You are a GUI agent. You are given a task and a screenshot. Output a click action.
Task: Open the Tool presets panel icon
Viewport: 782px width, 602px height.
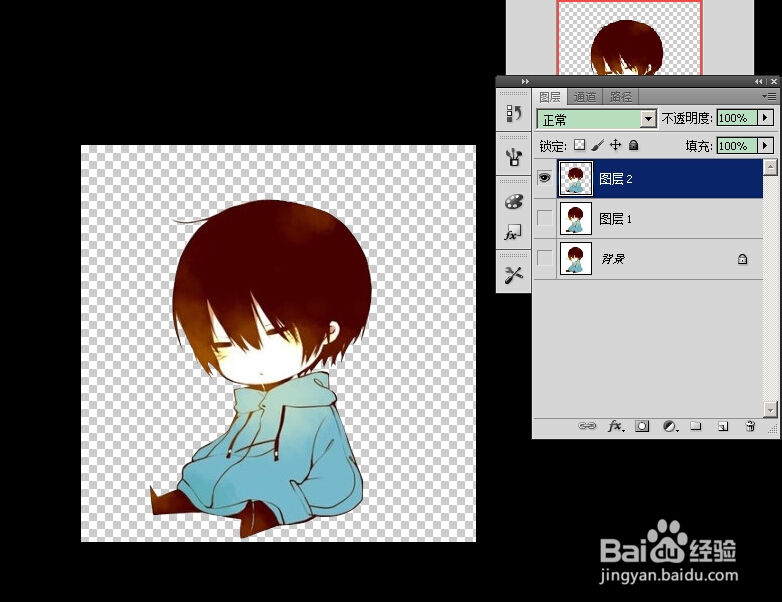click(x=514, y=275)
